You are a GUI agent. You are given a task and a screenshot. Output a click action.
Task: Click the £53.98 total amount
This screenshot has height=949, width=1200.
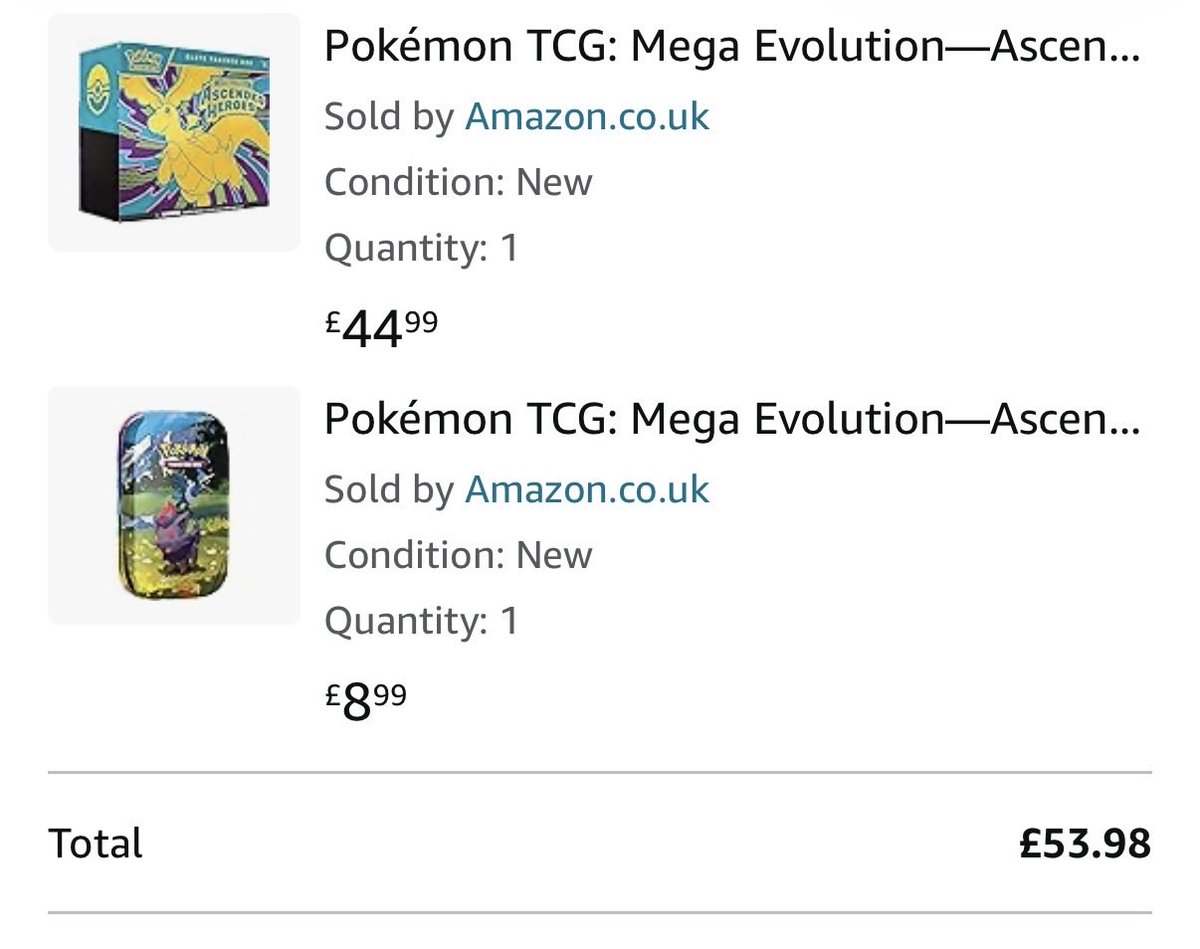1085,843
